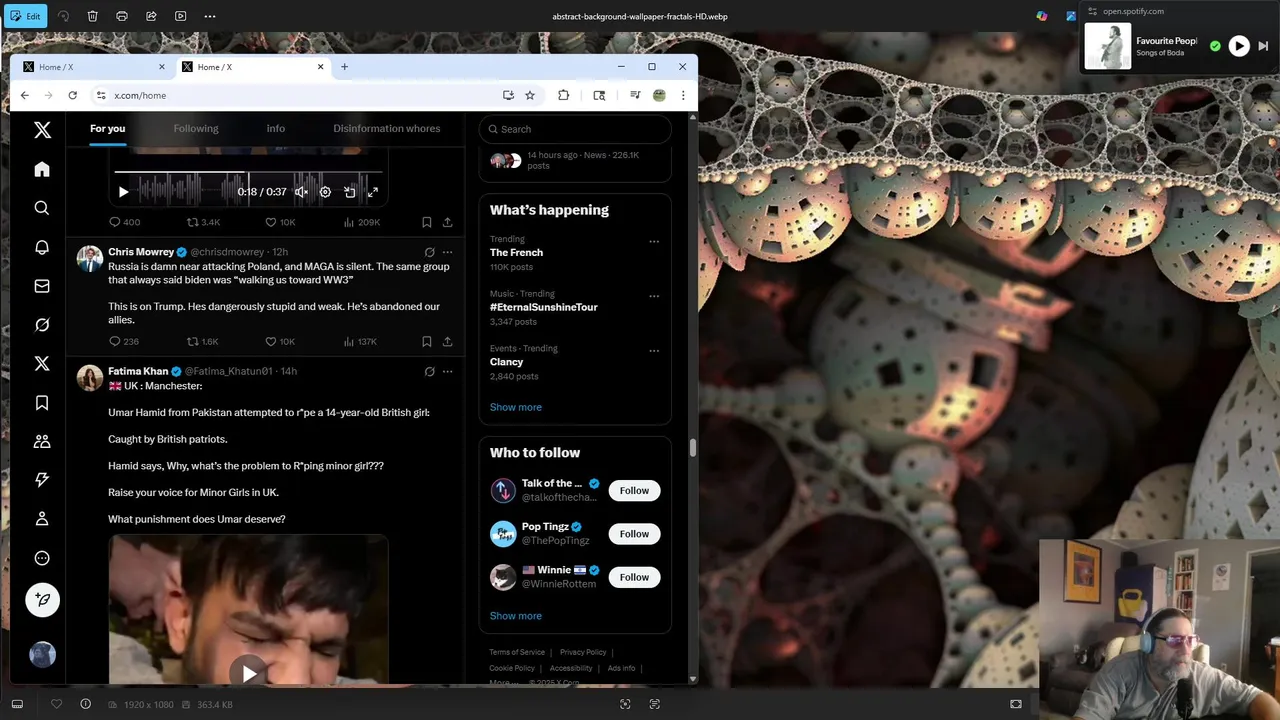Reply to Chris Mowrey's post
The width and height of the screenshot is (1280, 720).
click(x=115, y=342)
